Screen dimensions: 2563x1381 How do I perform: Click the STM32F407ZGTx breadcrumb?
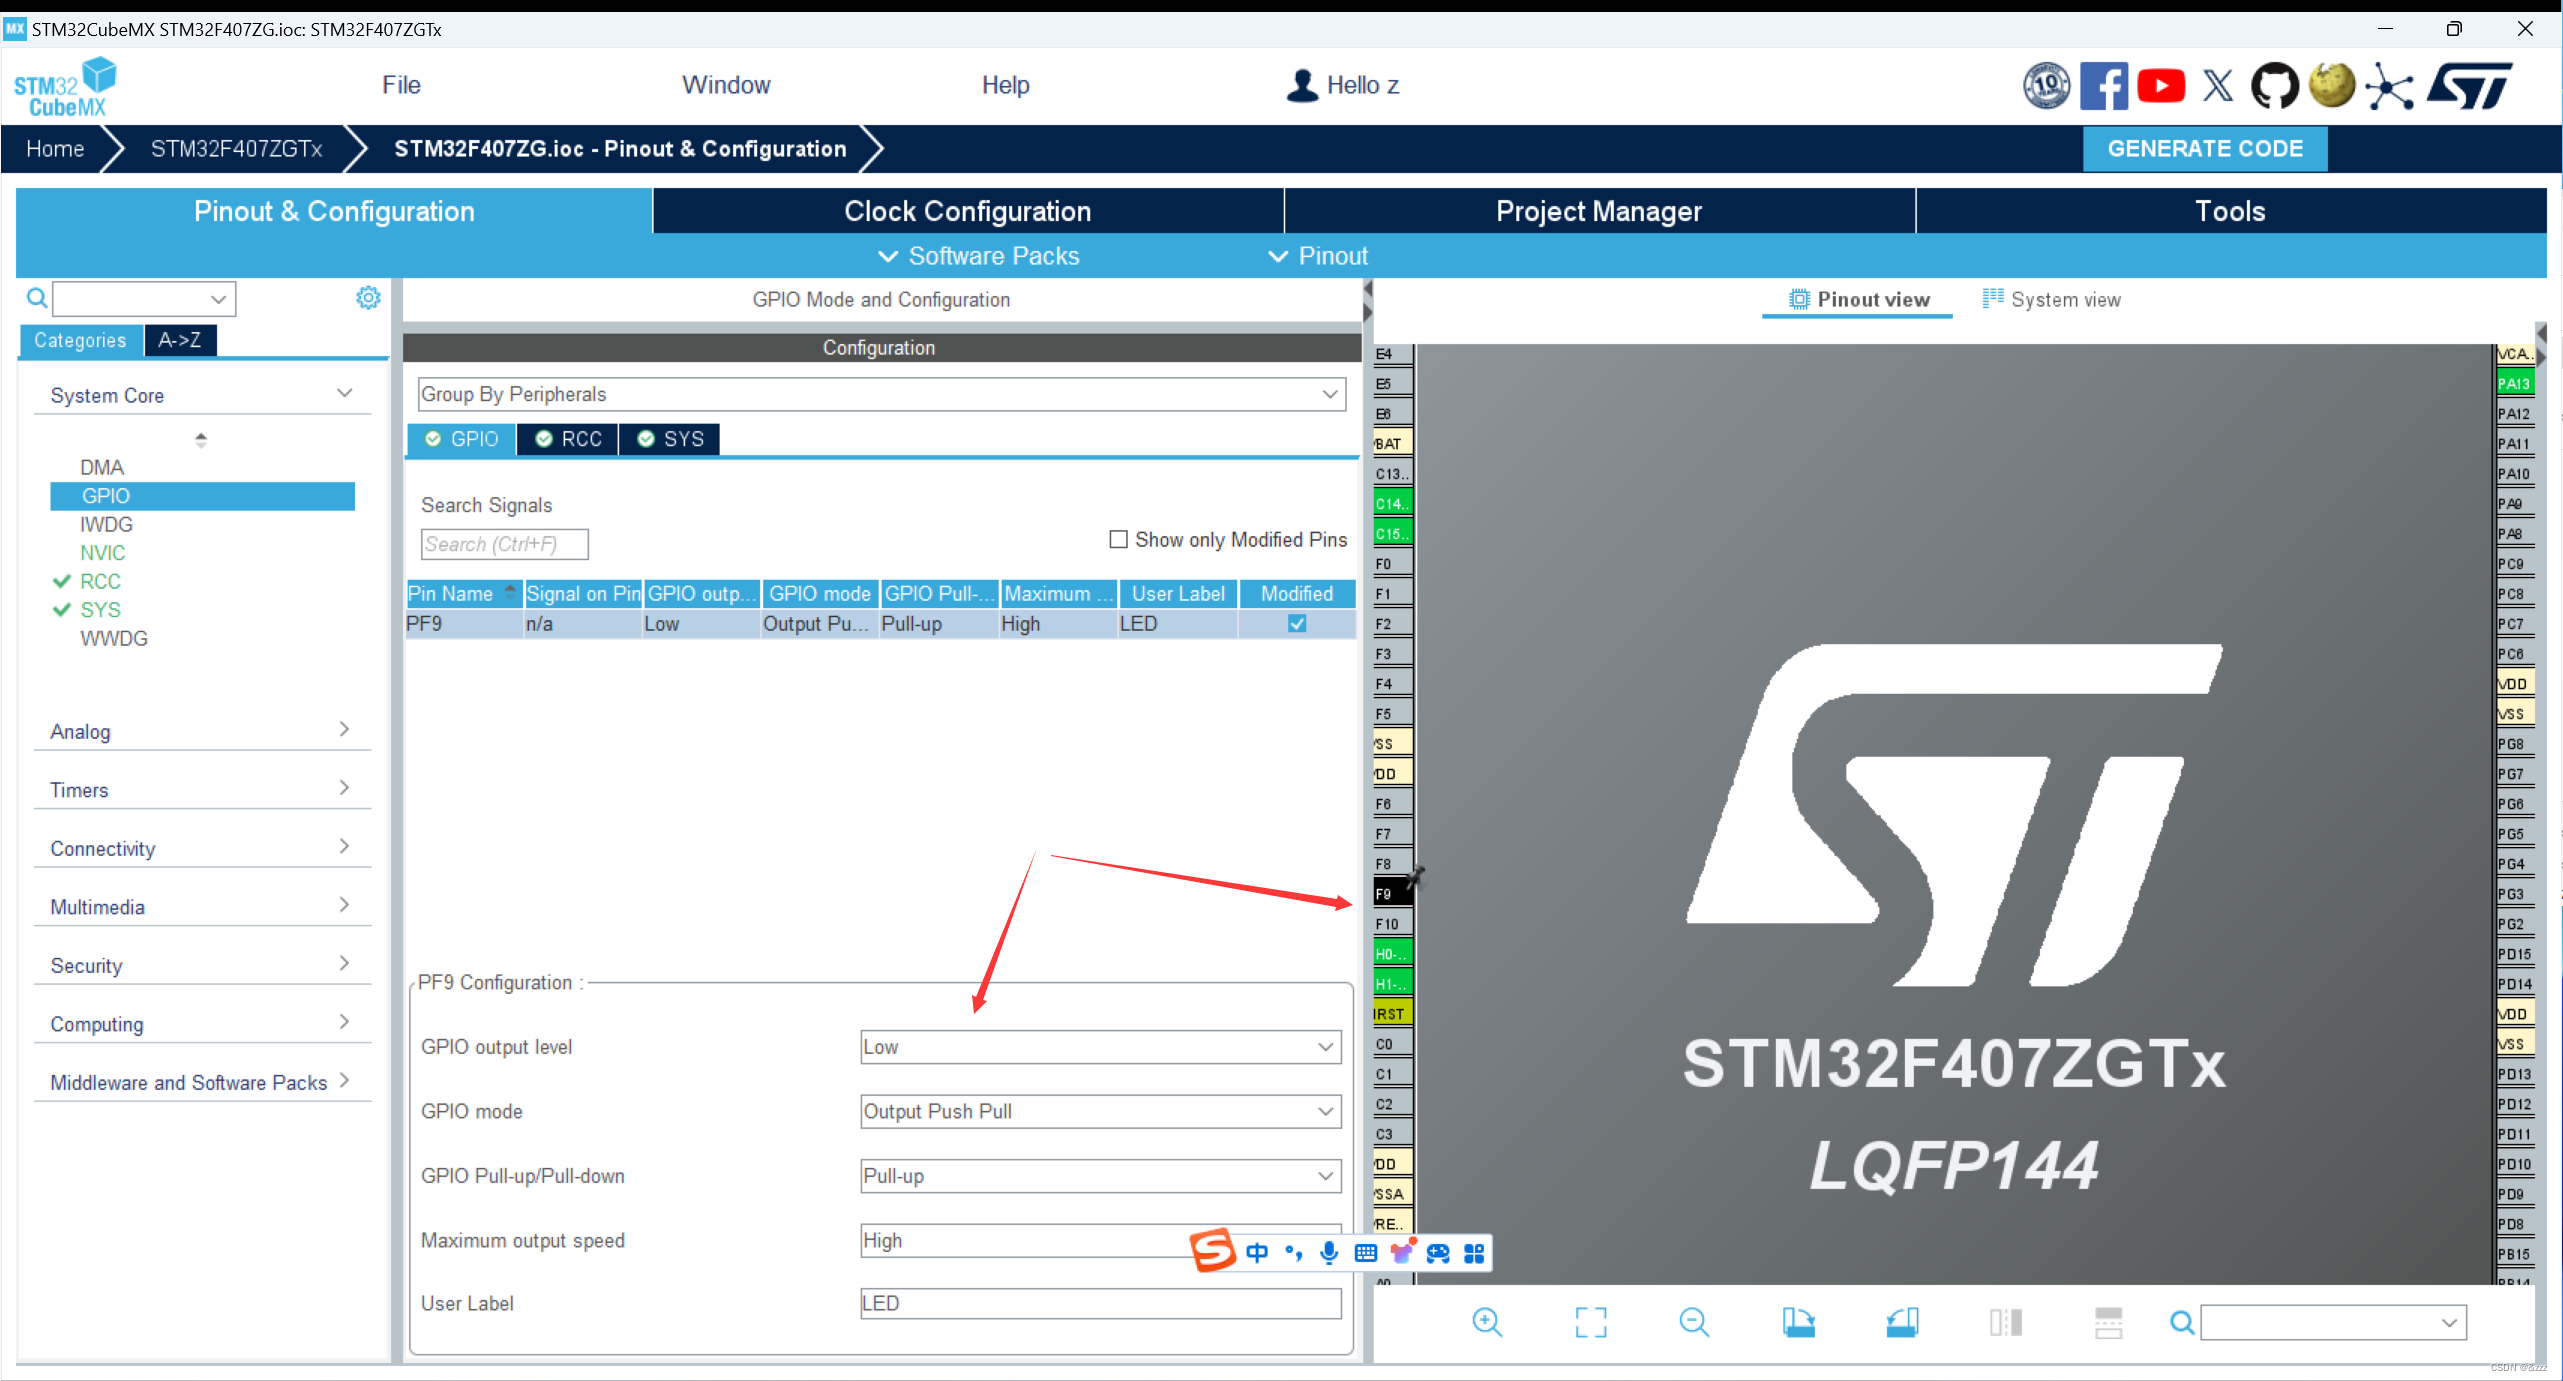[x=236, y=149]
